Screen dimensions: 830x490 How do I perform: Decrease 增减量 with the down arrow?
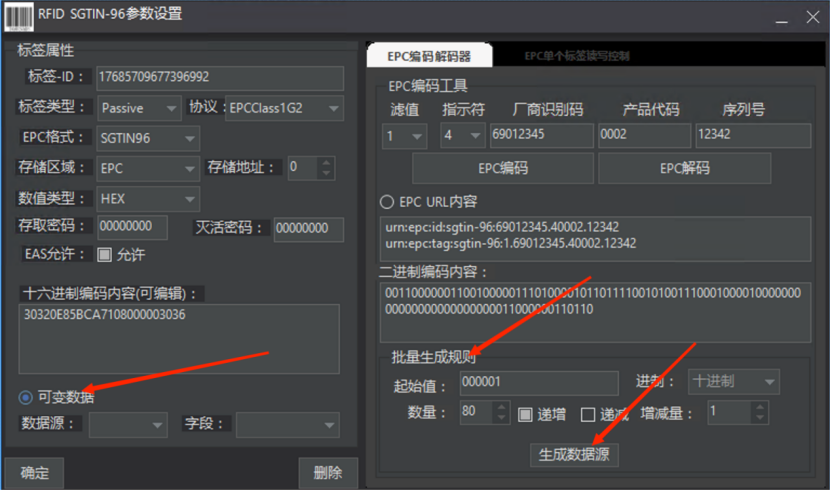760,418
